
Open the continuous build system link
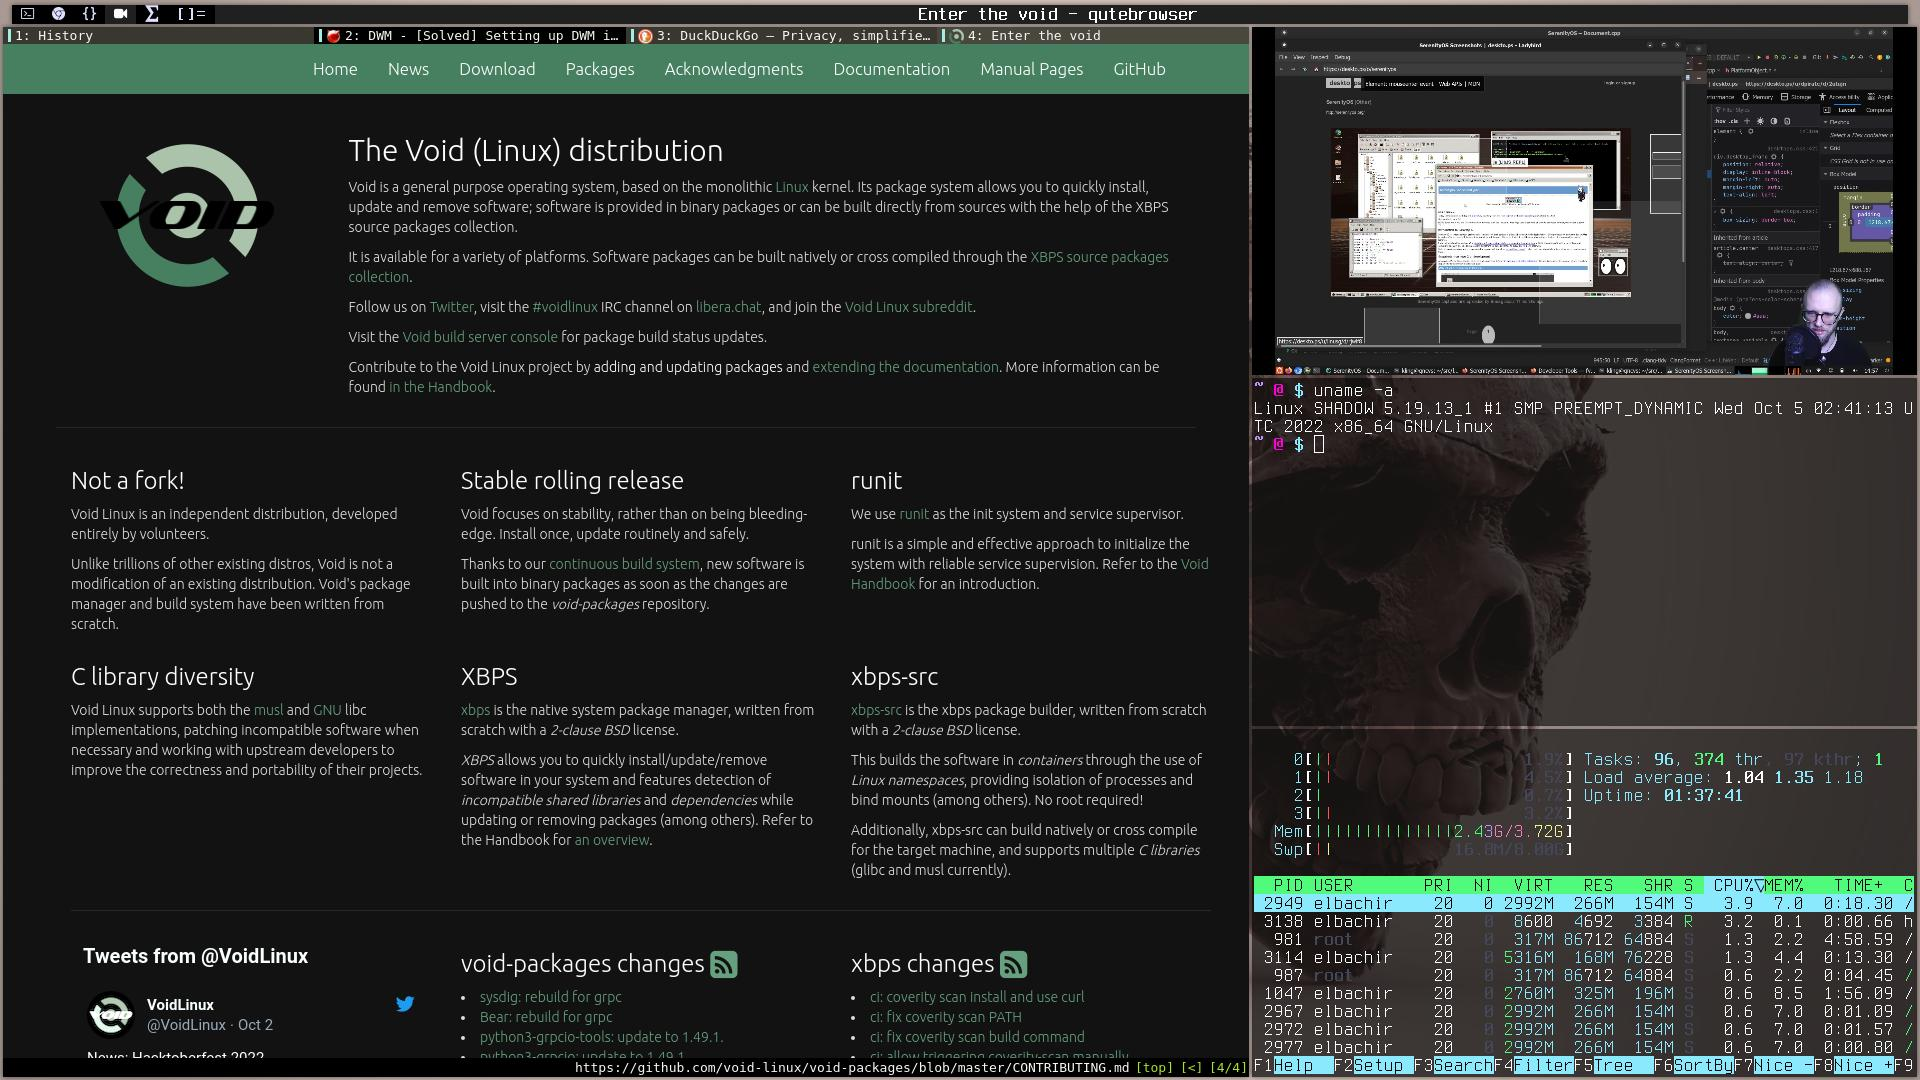tap(624, 564)
